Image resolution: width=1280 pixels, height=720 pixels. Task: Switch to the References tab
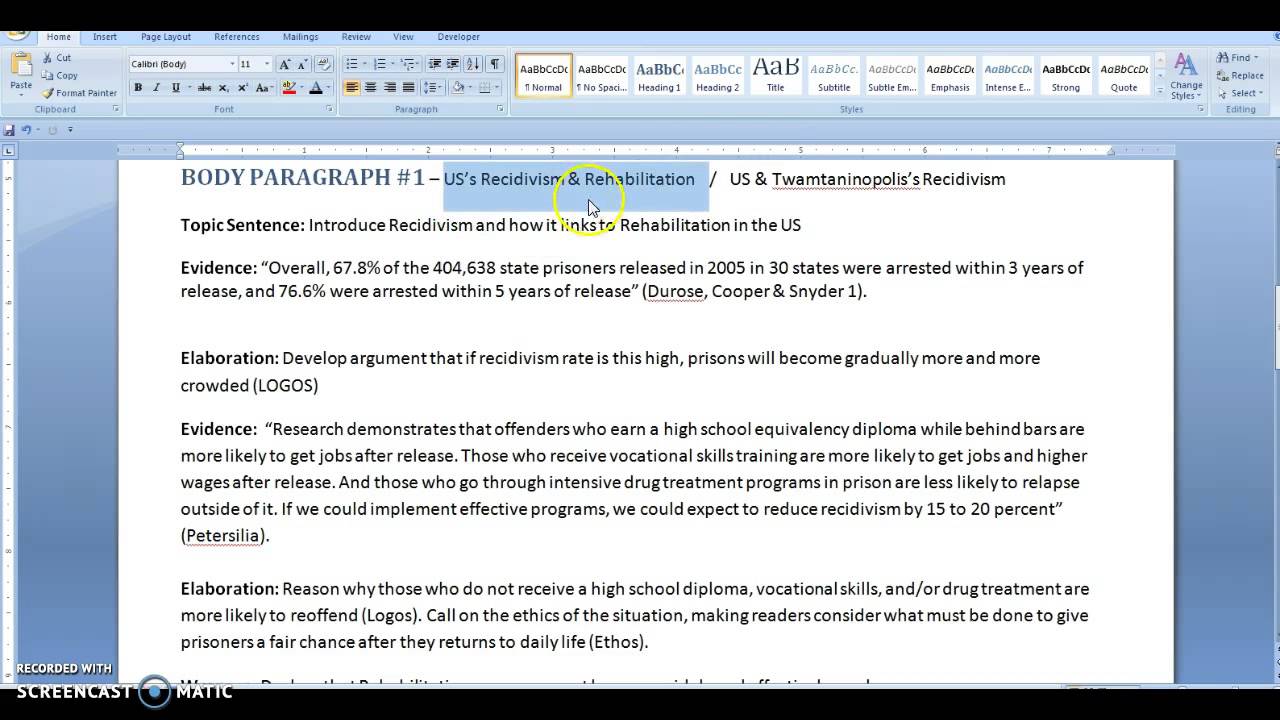pos(237,37)
